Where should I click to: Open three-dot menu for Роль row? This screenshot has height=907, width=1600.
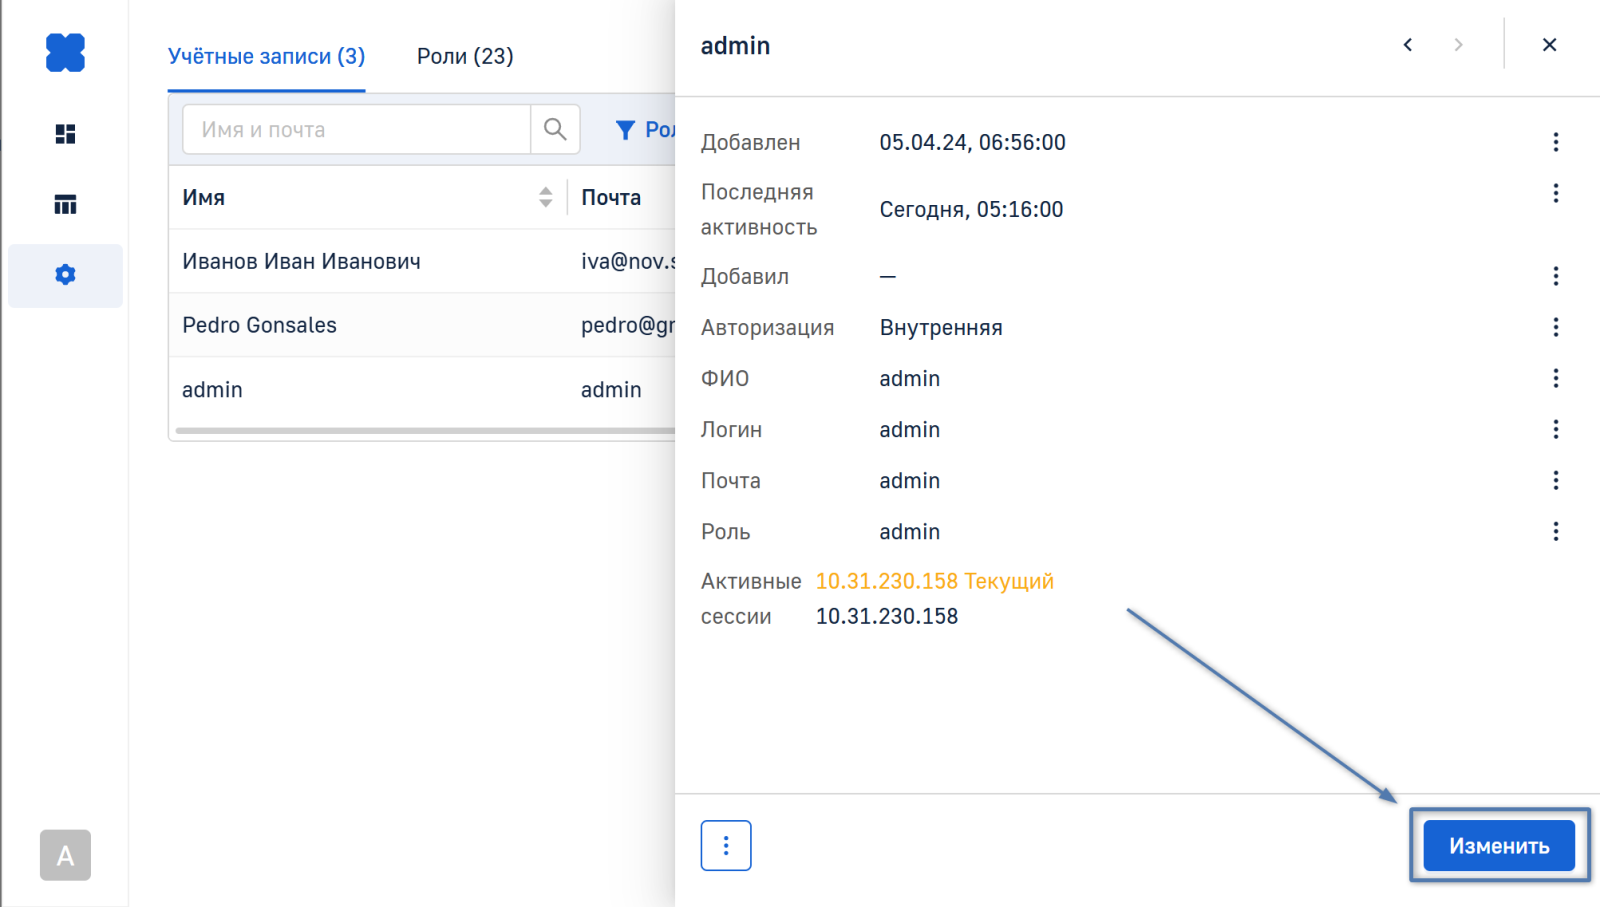coord(1555,531)
